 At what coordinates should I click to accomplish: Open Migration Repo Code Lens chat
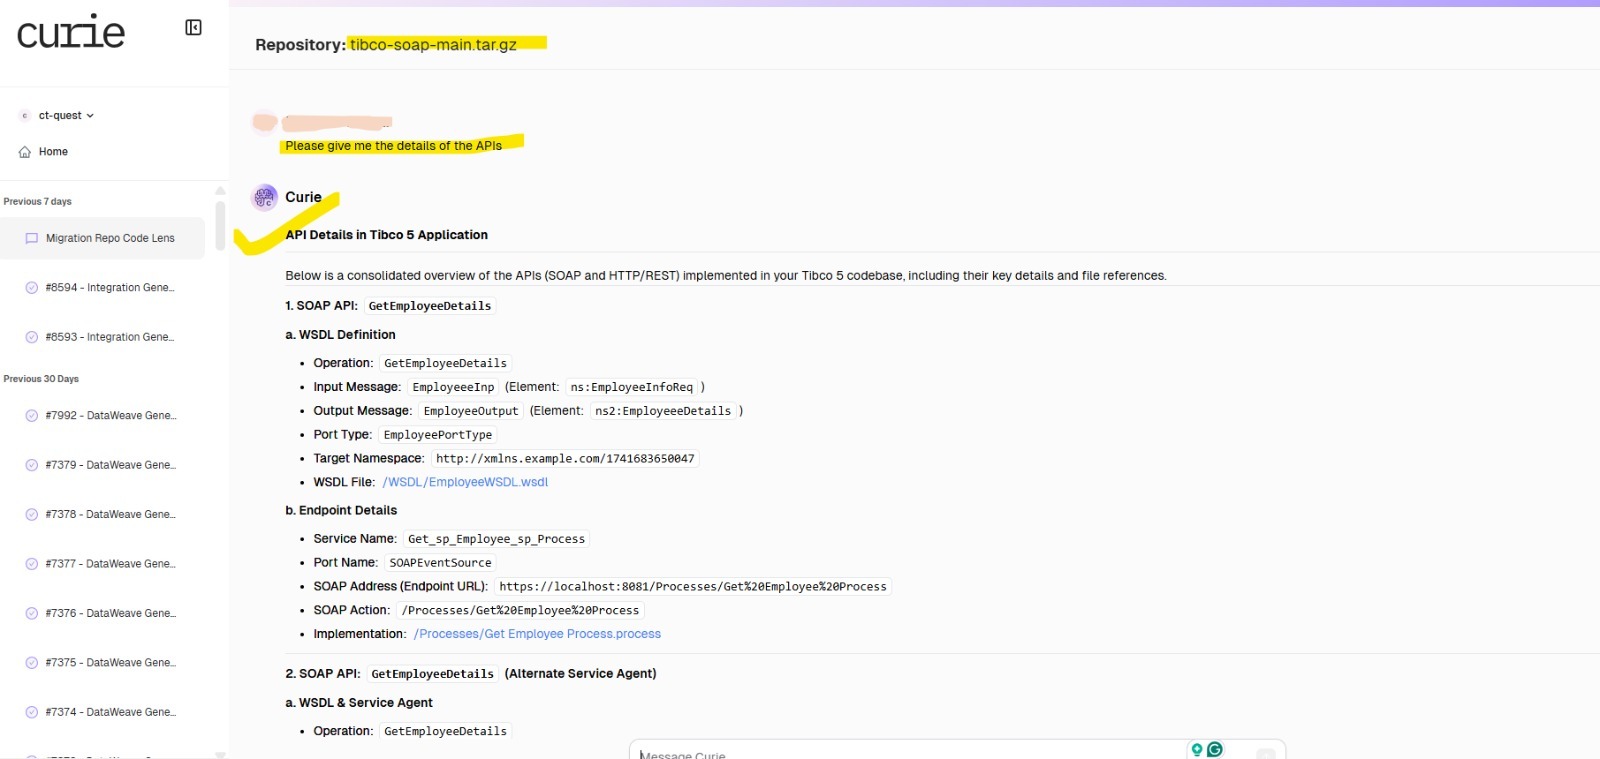(x=102, y=238)
